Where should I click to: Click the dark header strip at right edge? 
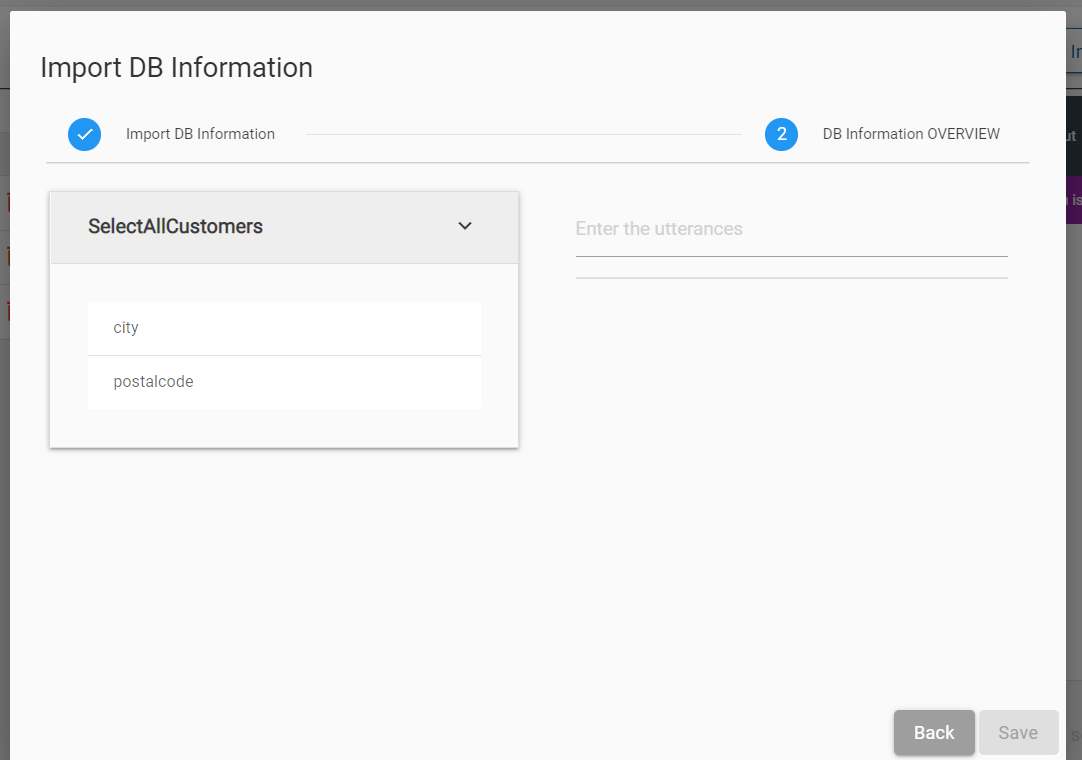pyautogui.click(x=1074, y=136)
